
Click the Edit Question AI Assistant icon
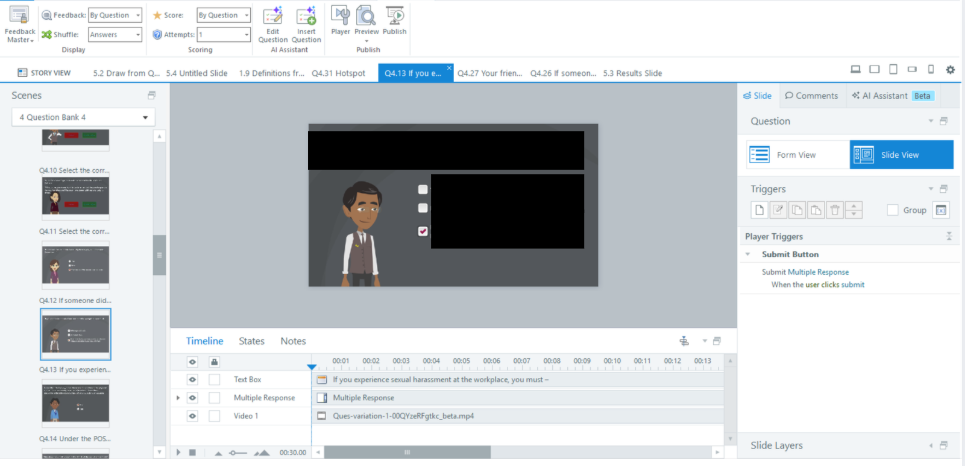coord(273,25)
